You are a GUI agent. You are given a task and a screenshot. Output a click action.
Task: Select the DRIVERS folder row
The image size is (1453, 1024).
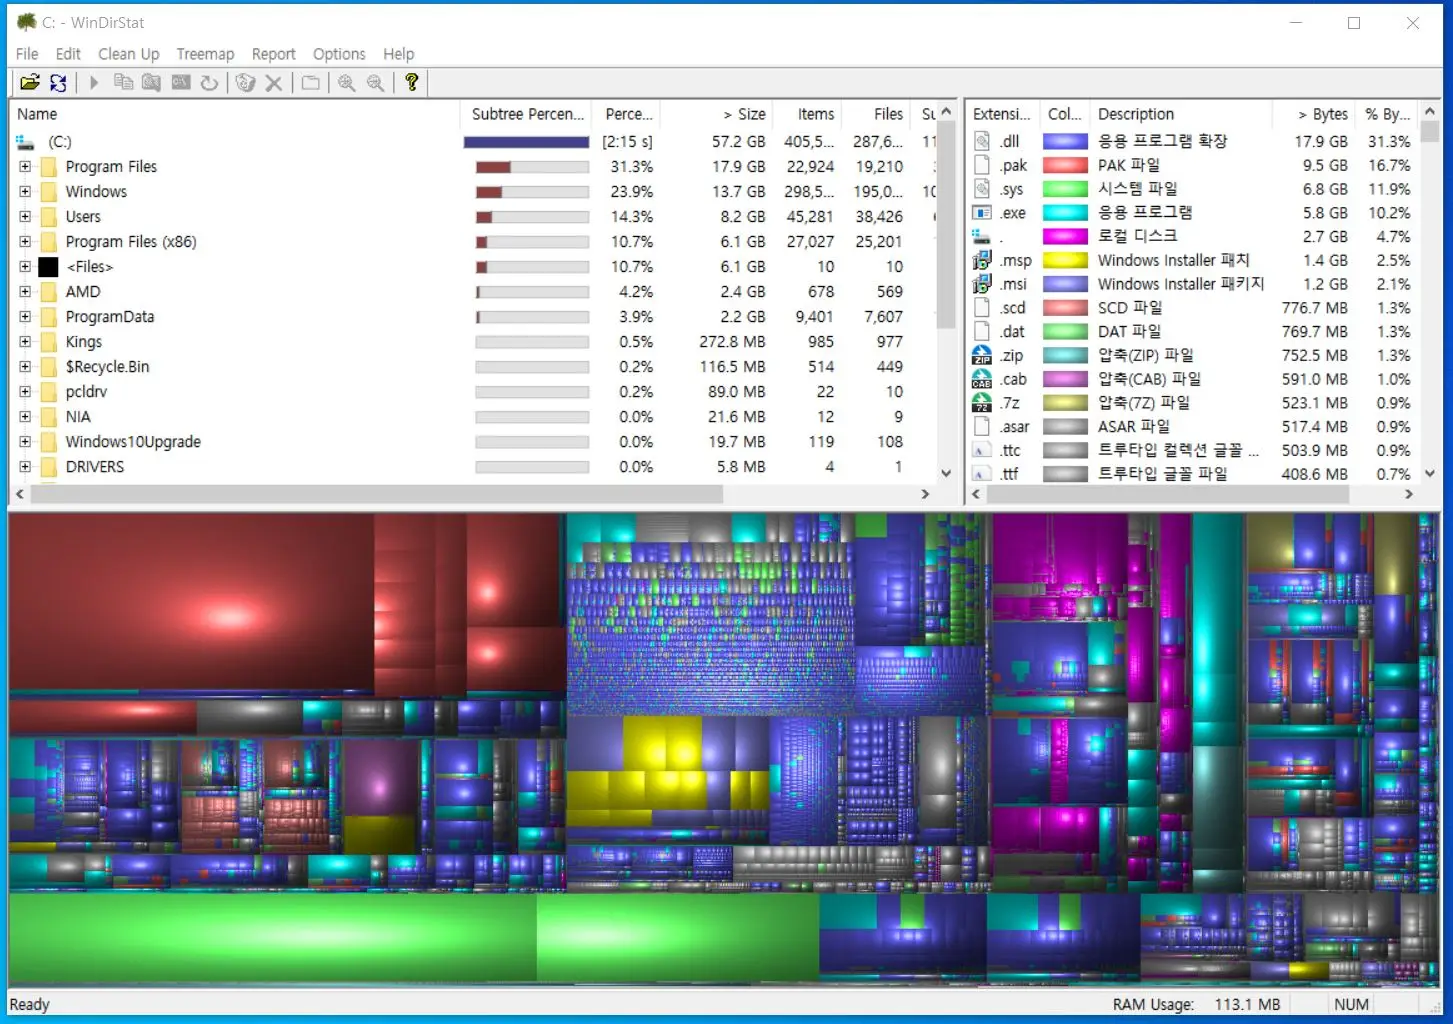pos(474,467)
